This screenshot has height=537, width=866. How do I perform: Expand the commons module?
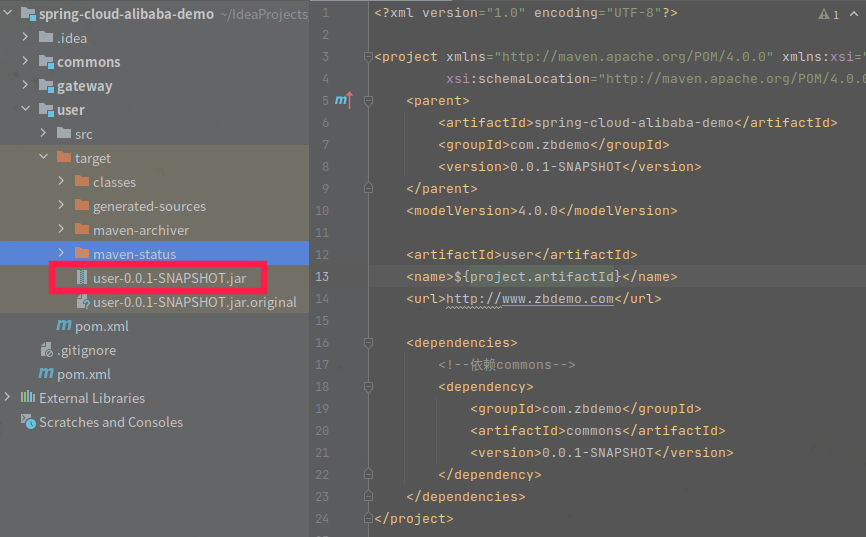click(25, 60)
